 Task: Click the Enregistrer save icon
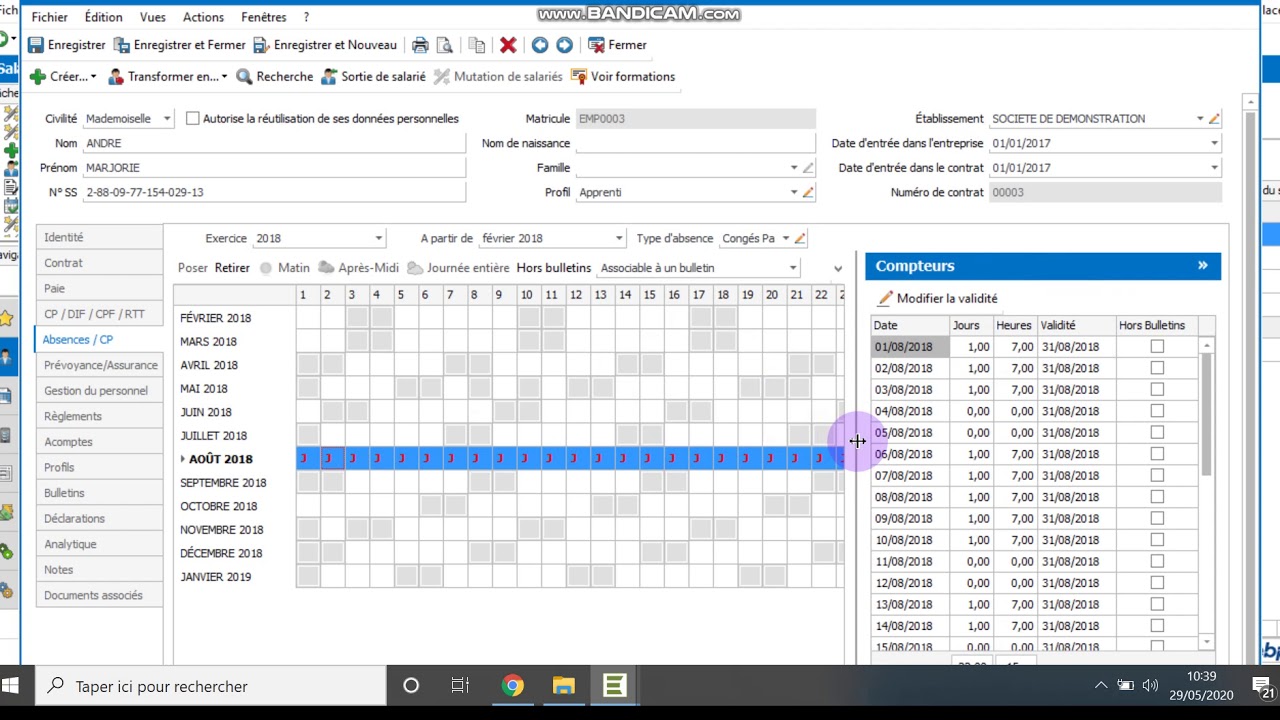coord(36,45)
